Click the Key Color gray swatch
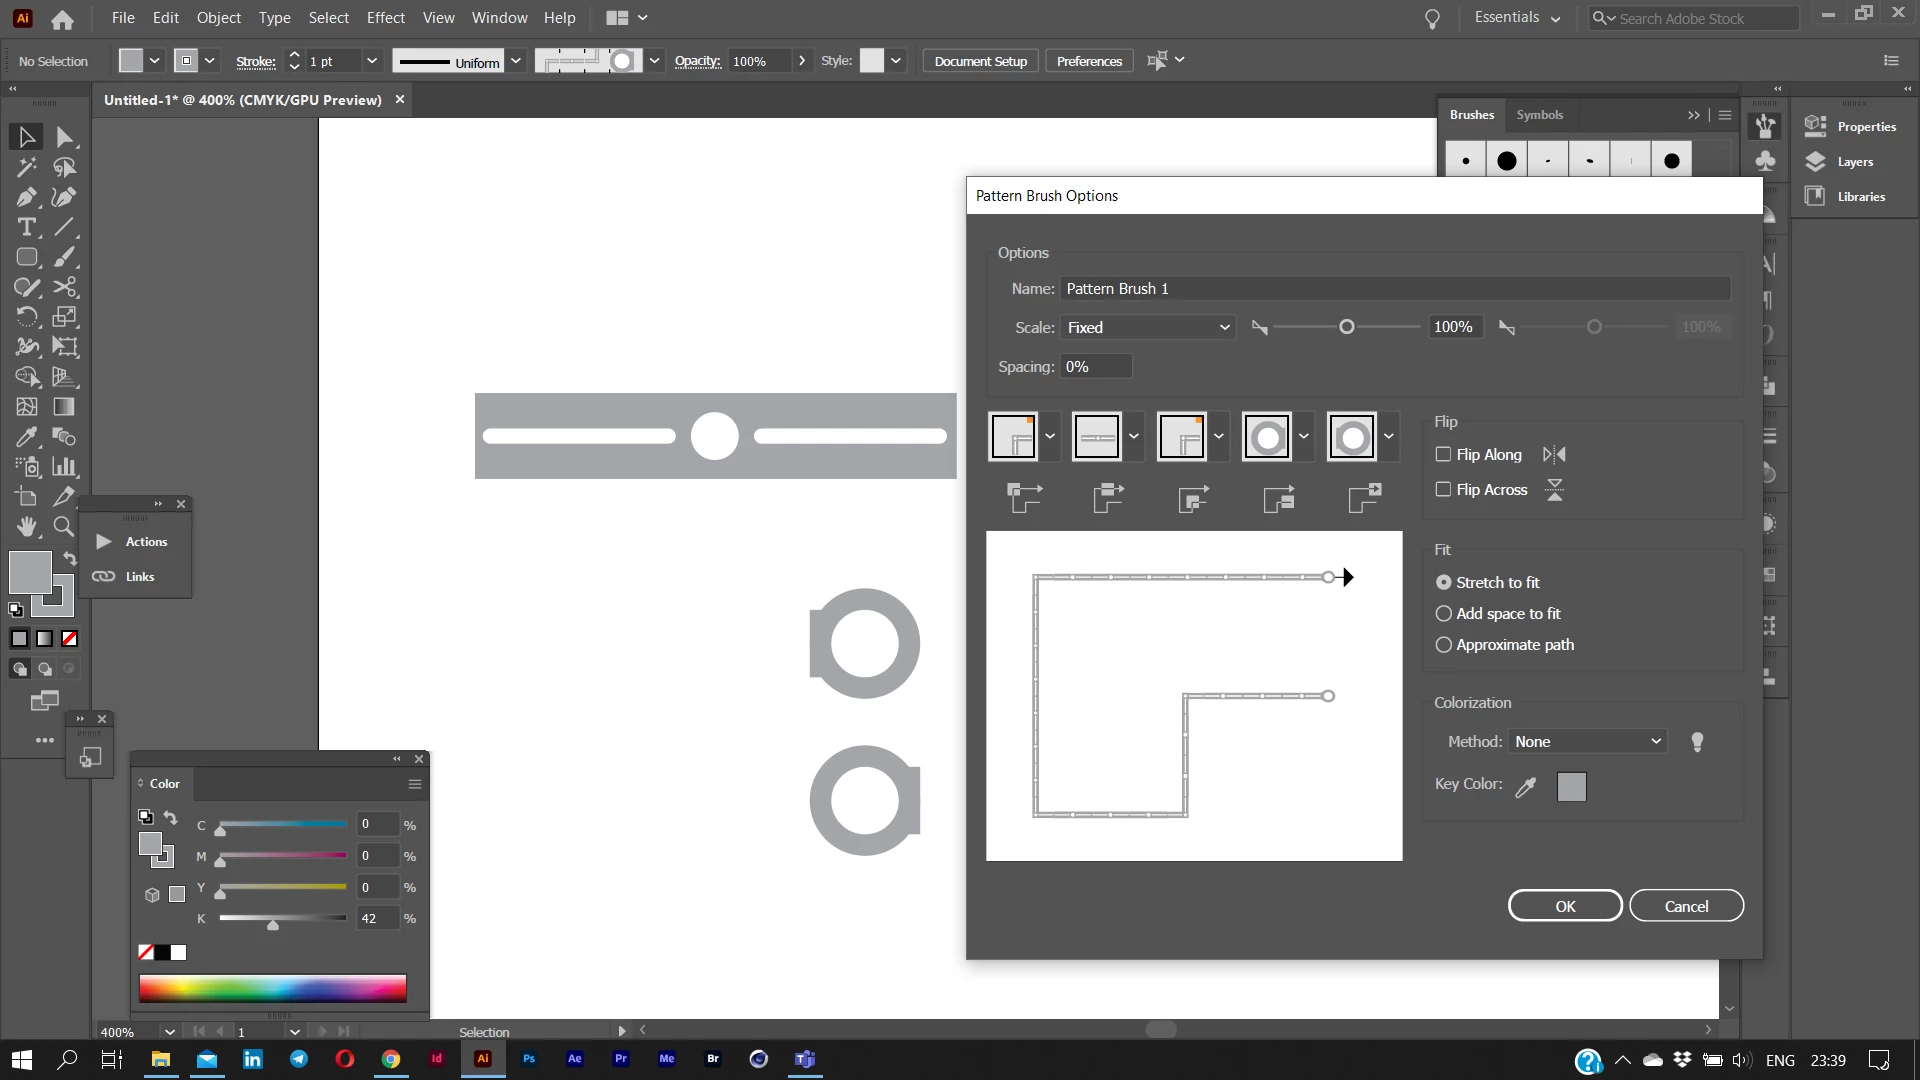Image resolution: width=1920 pixels, height=1080 pixels. click(1571, 787)
